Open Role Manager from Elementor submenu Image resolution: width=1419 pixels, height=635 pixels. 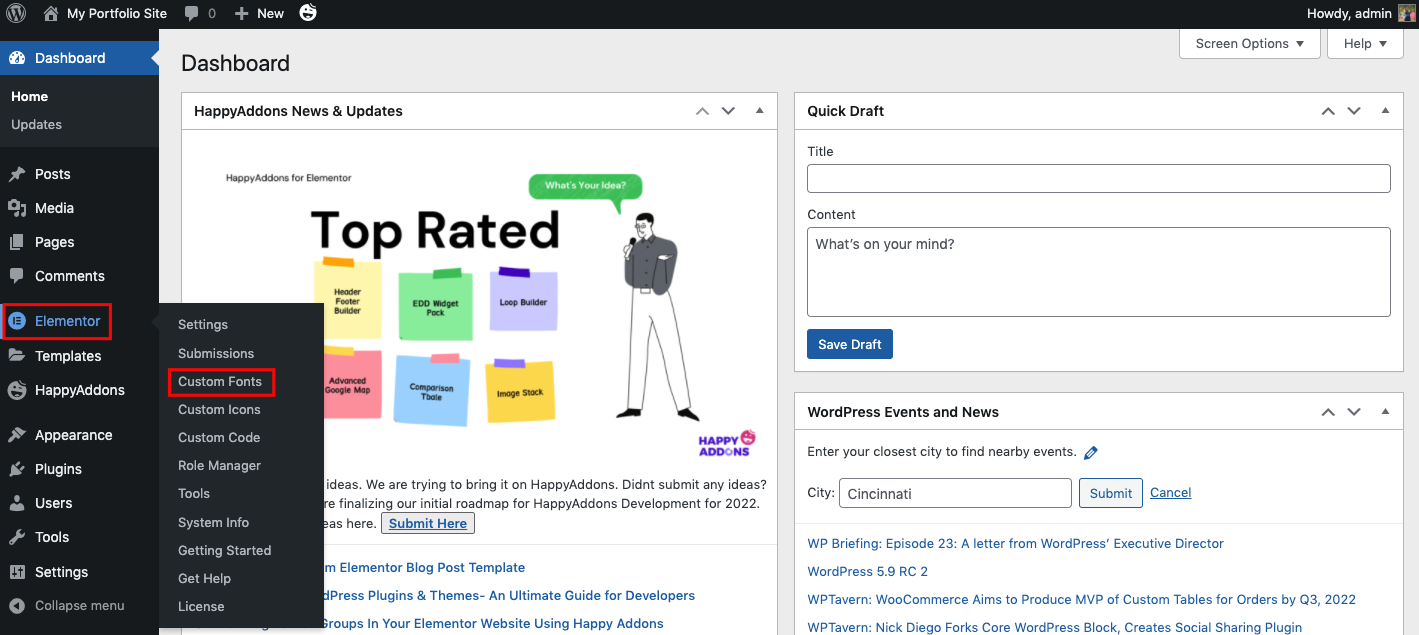point(219,465)
